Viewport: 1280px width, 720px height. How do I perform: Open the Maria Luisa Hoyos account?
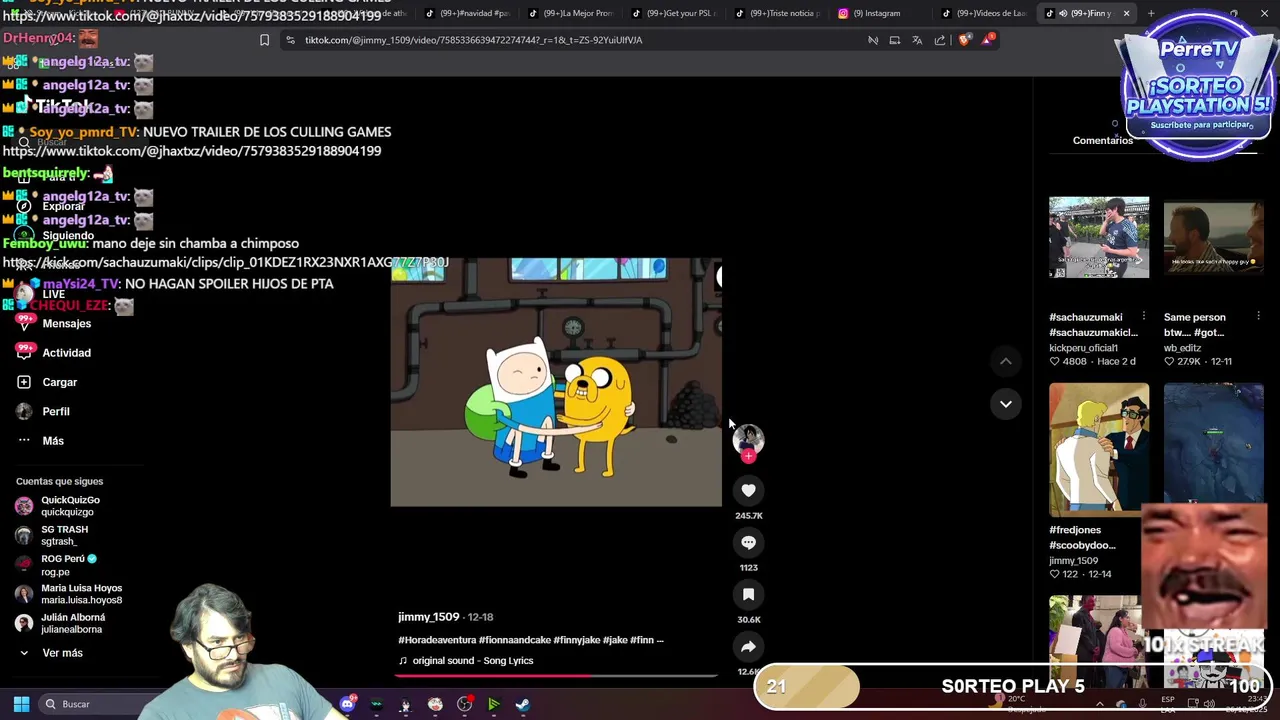[81, 594]
